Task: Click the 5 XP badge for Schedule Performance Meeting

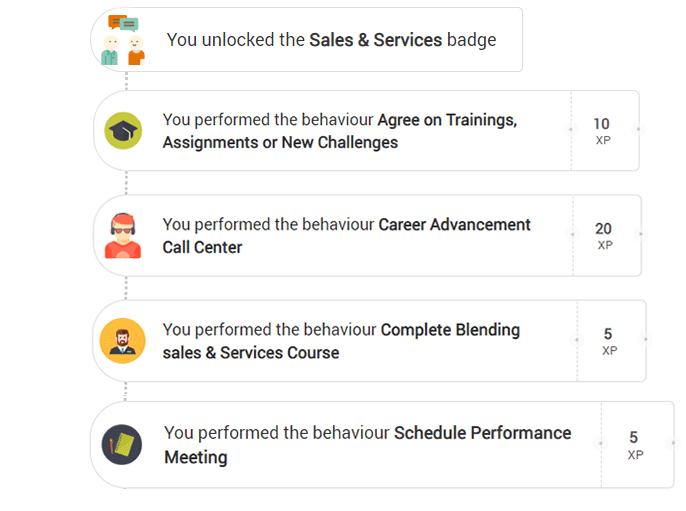Action: [634, 445]
